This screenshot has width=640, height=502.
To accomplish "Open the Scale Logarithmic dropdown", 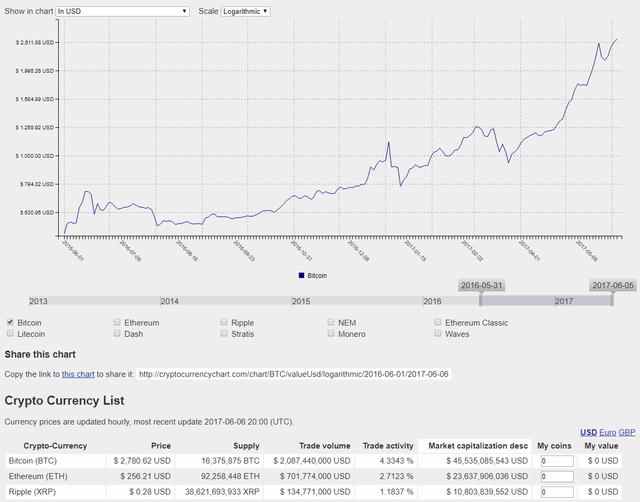I will [x=245, y=11].
